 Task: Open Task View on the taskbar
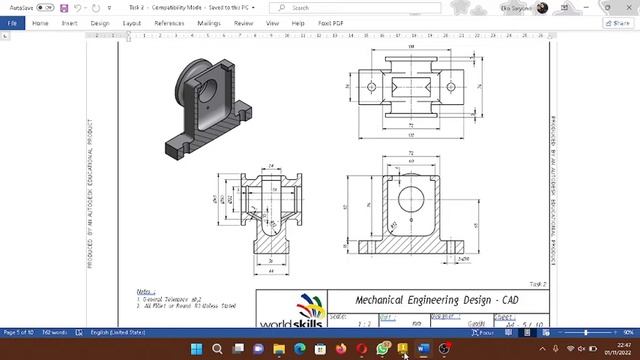click(238, 349)
